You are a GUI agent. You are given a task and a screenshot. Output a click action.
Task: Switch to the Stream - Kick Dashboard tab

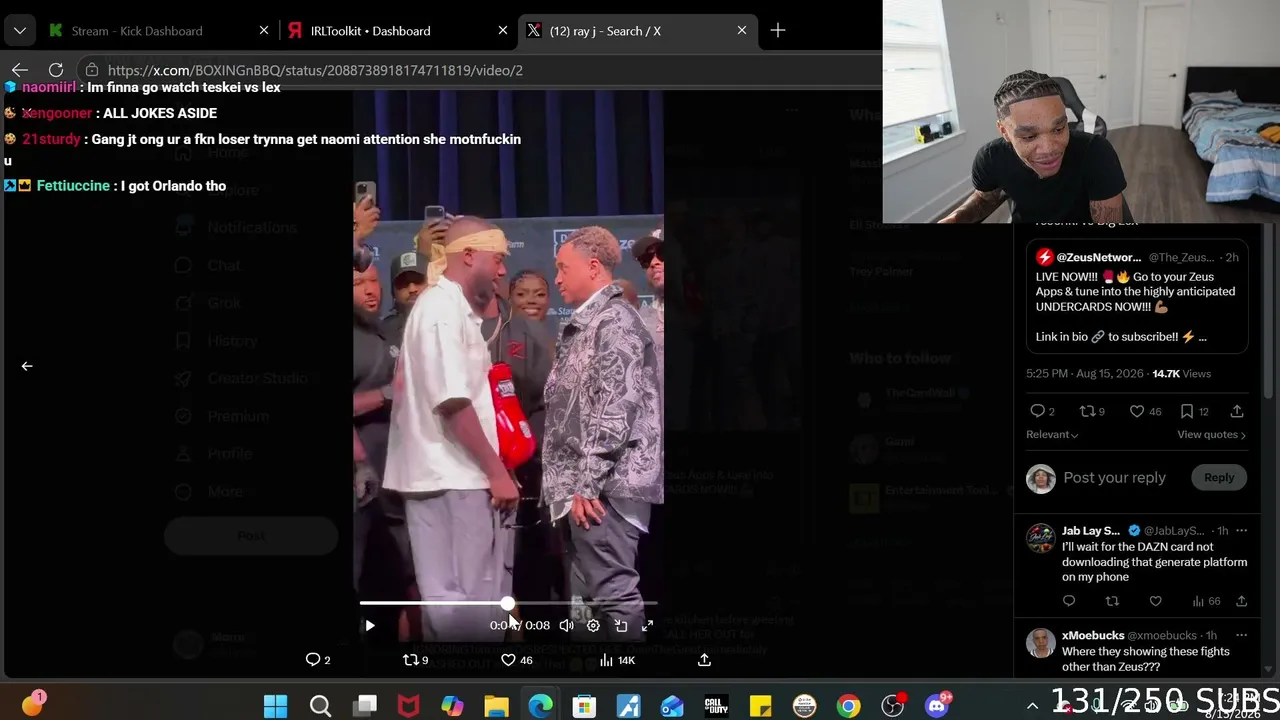[136, 31]
